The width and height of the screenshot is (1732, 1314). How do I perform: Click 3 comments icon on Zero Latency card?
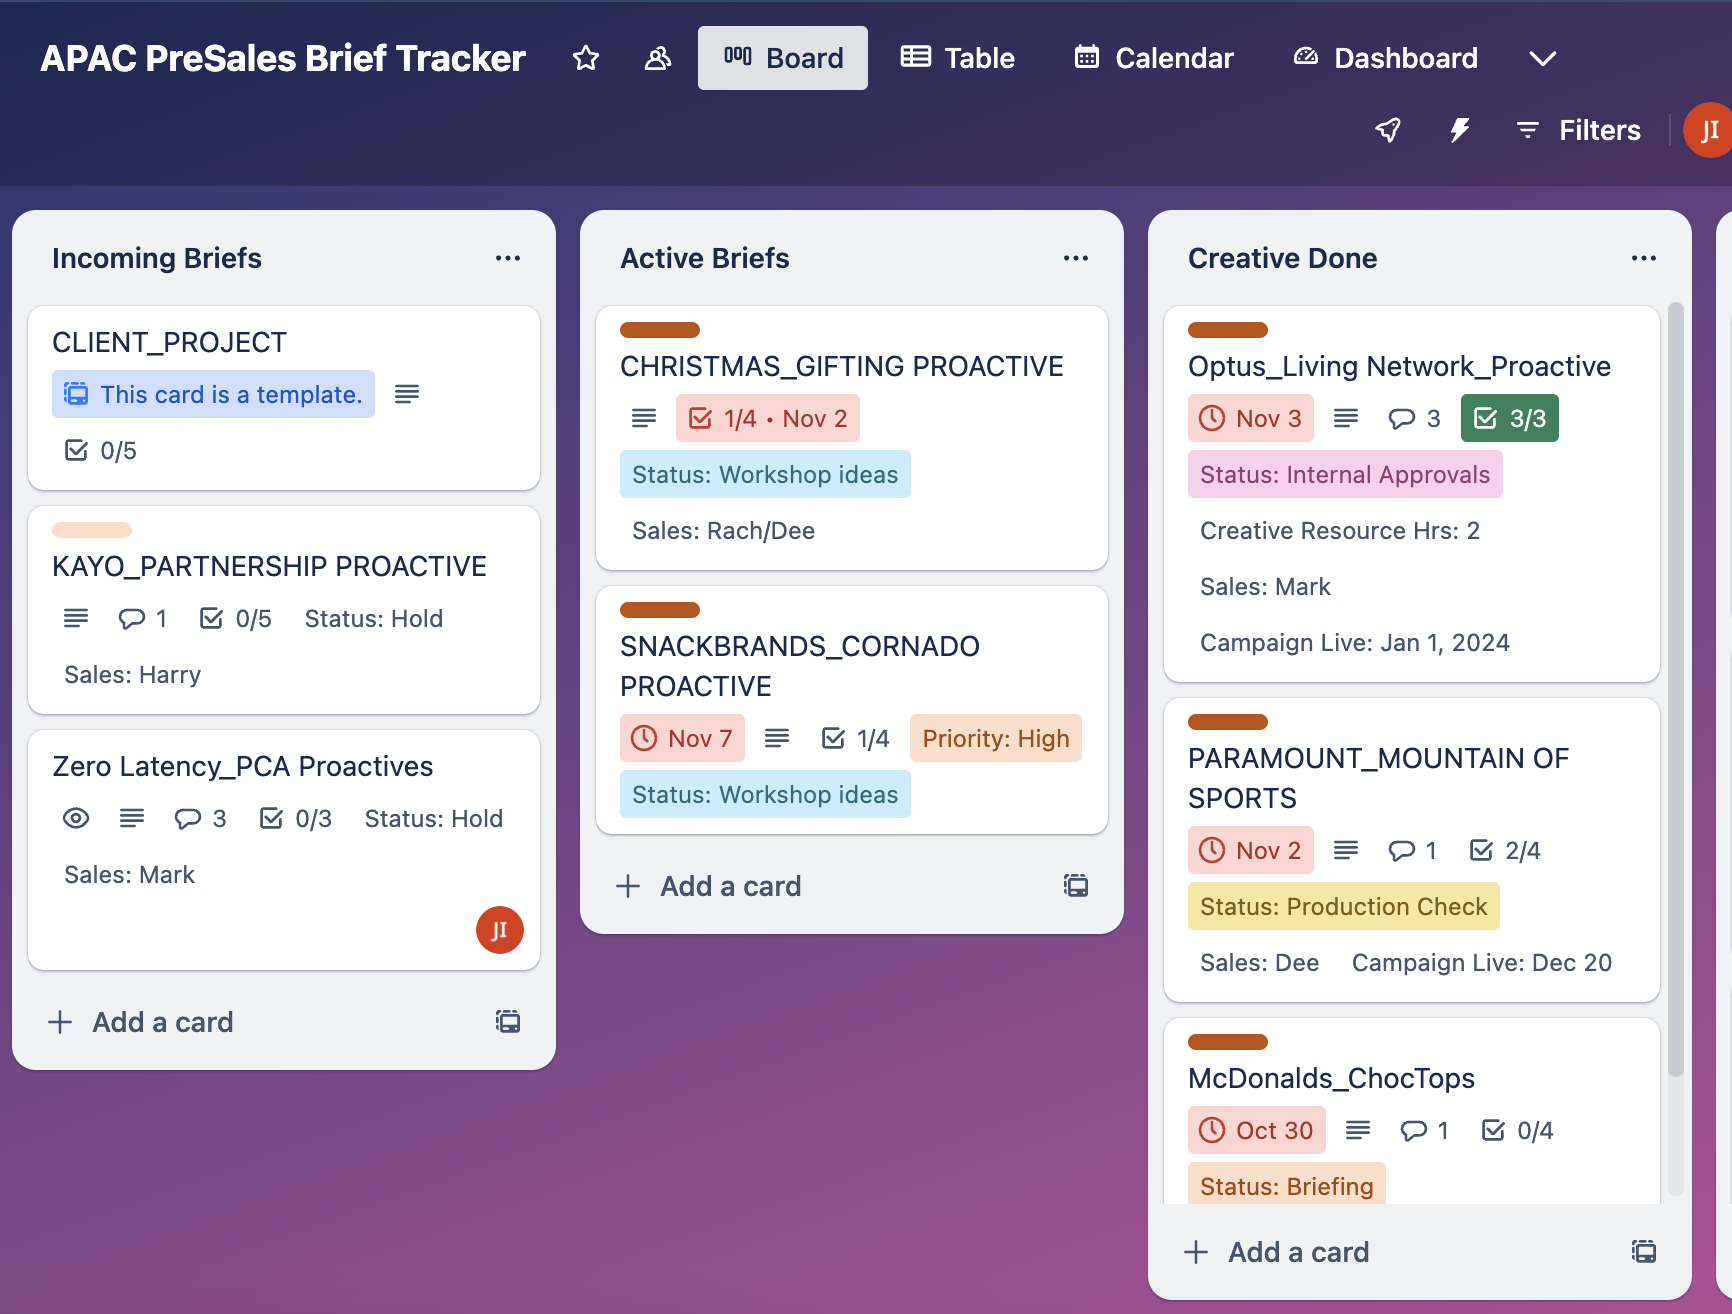coord(200,818)
